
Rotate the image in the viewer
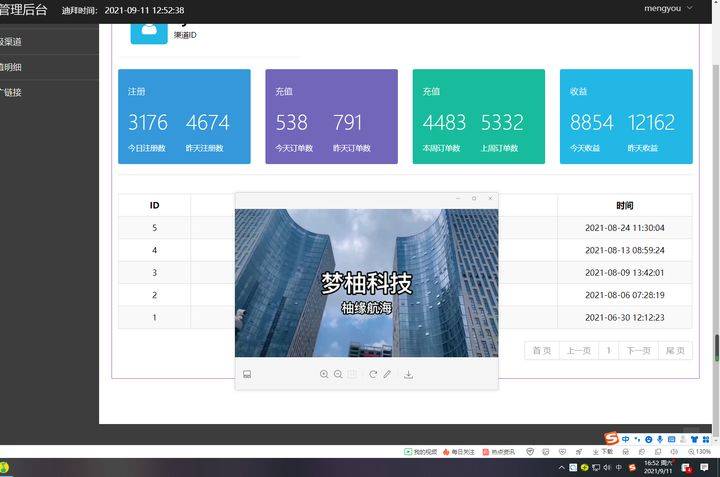(x=373, y=374)
